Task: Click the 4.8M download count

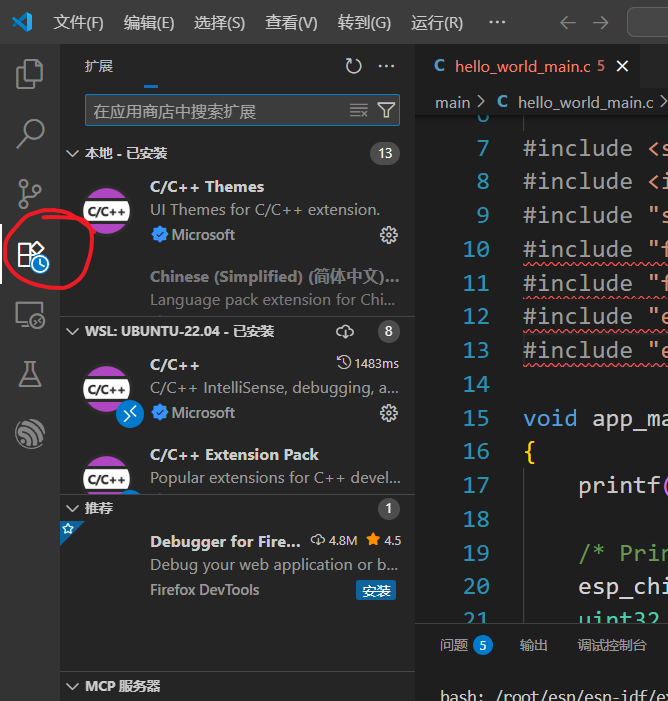Action: tap(334, 541)
